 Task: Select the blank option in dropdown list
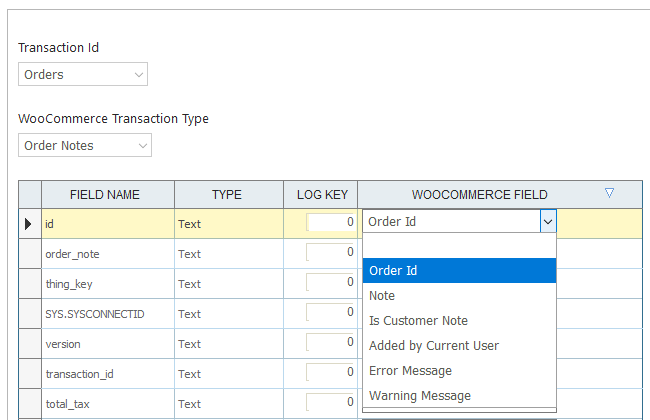(x=459, y=246)
